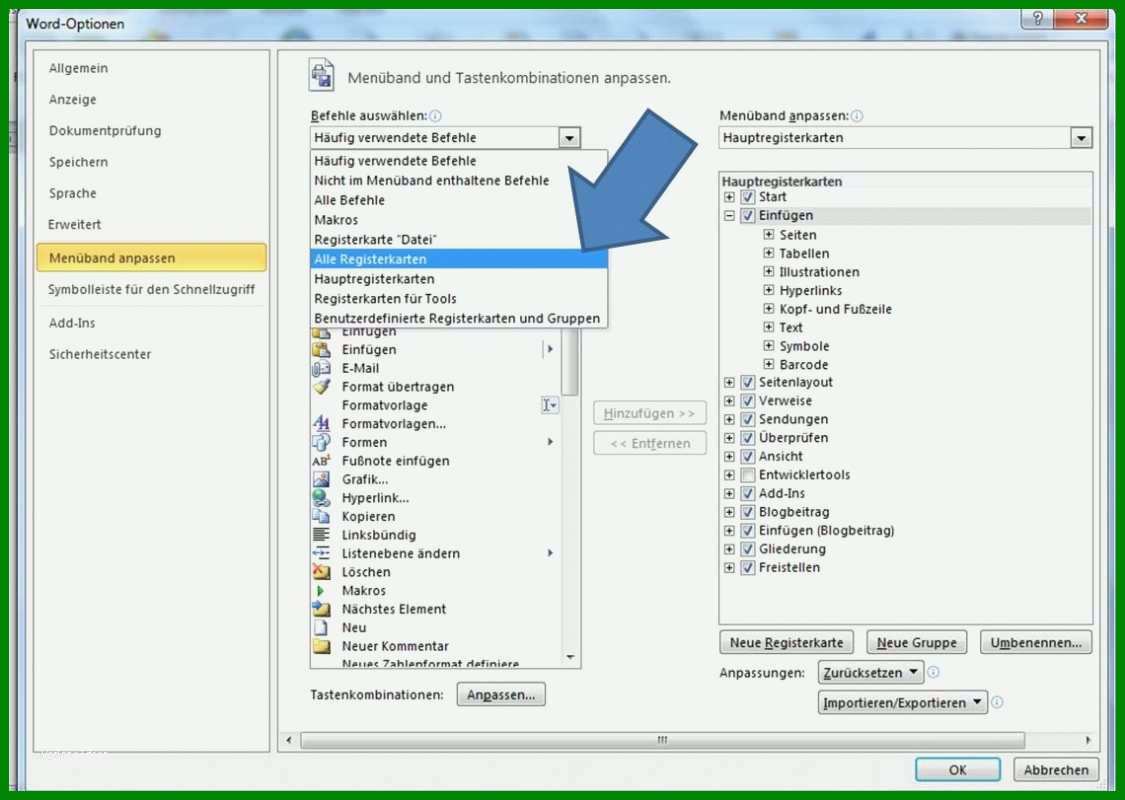Screen dimensions: 1125x800
Task: Open the Zurücksetzen dropdown
Action: tap(870, 672)
